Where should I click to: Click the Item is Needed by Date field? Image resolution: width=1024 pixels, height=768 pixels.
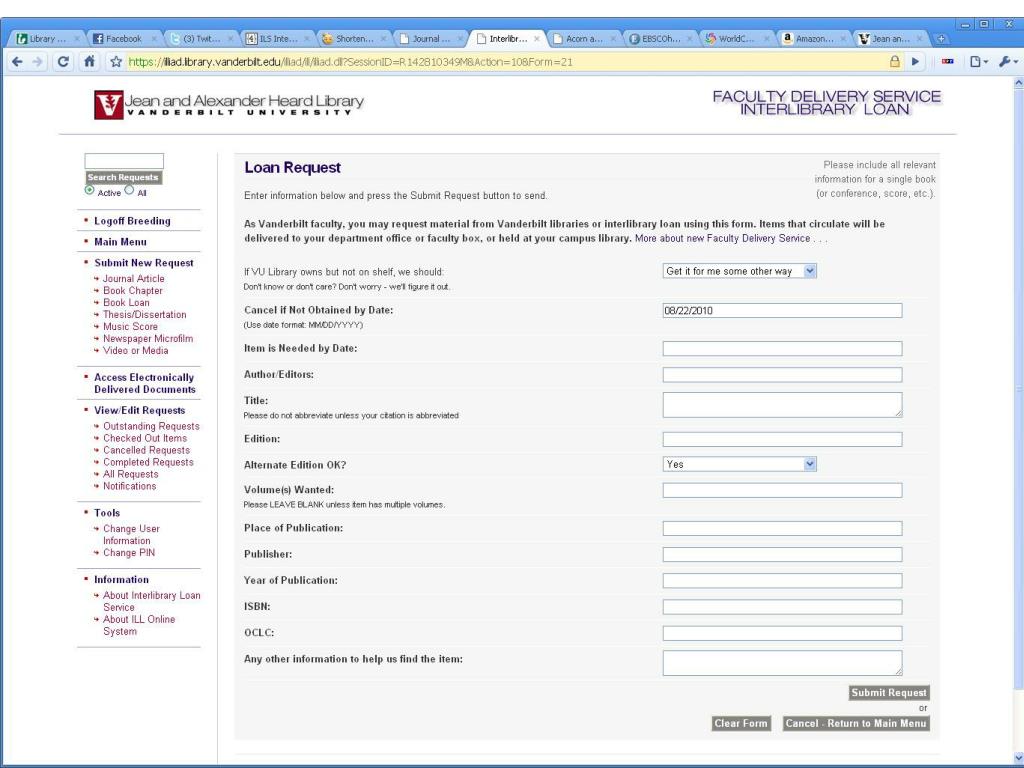pyautogui.click(x=782, y=349)
